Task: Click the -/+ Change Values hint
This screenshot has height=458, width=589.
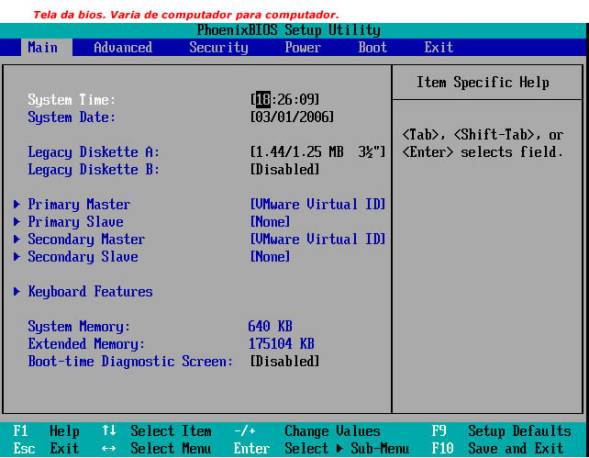Action: pyautogui.click(x=307, y=431)
